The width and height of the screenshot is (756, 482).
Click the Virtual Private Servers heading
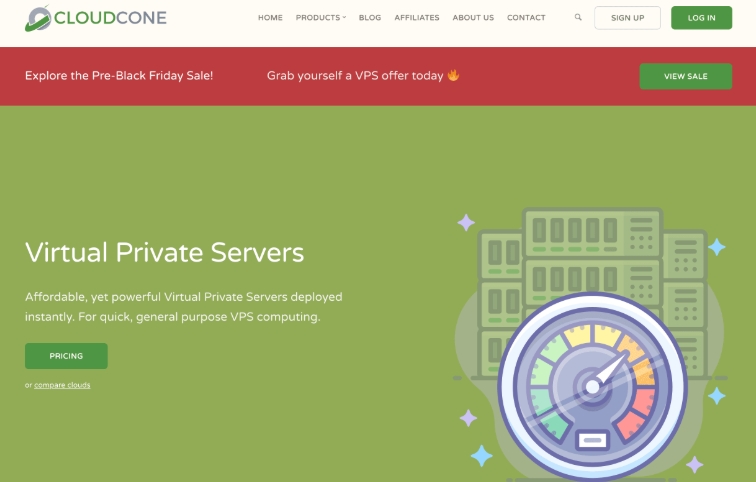click(x=164, y=251)
